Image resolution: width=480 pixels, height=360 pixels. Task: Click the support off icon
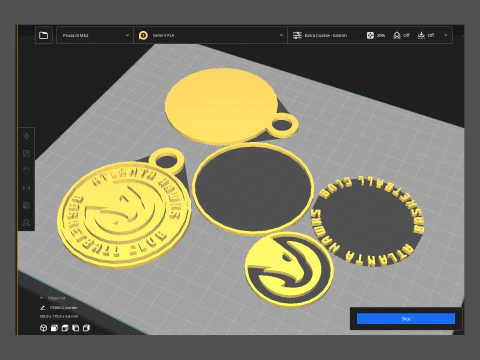coord(397,35)
